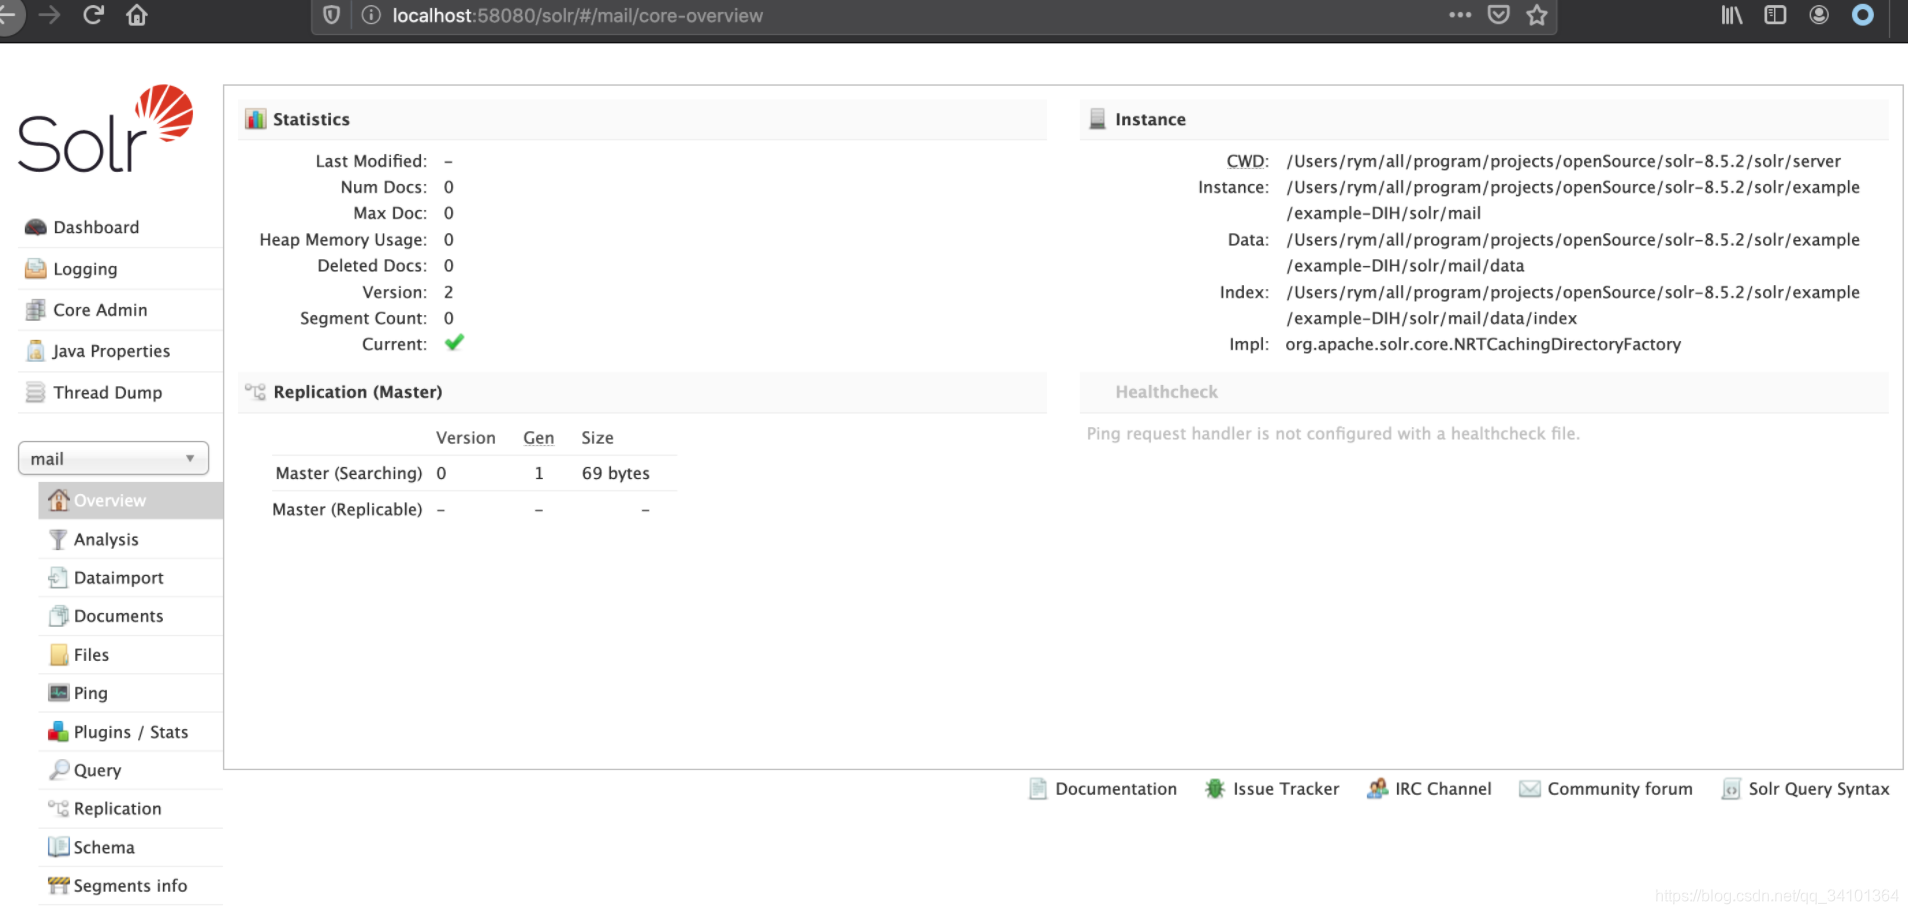Click the Issue Tracker bug icon
This screenshot has width=1908, height=914.
coord(1214,788)
